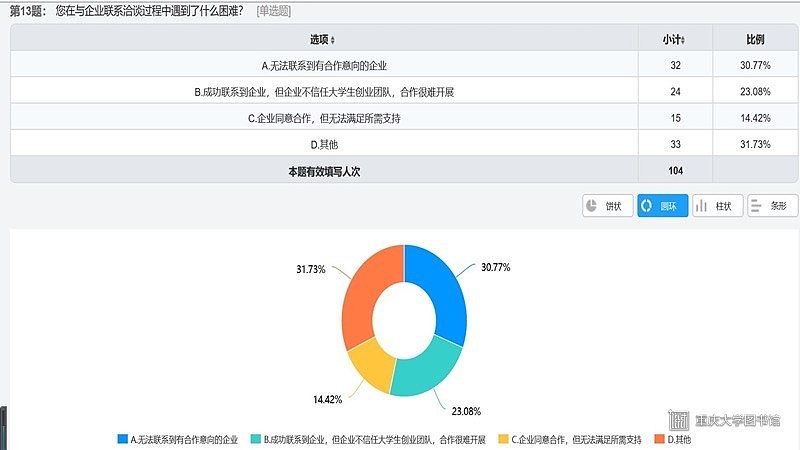Show results as 柱状 column chart

click(717, 206)
